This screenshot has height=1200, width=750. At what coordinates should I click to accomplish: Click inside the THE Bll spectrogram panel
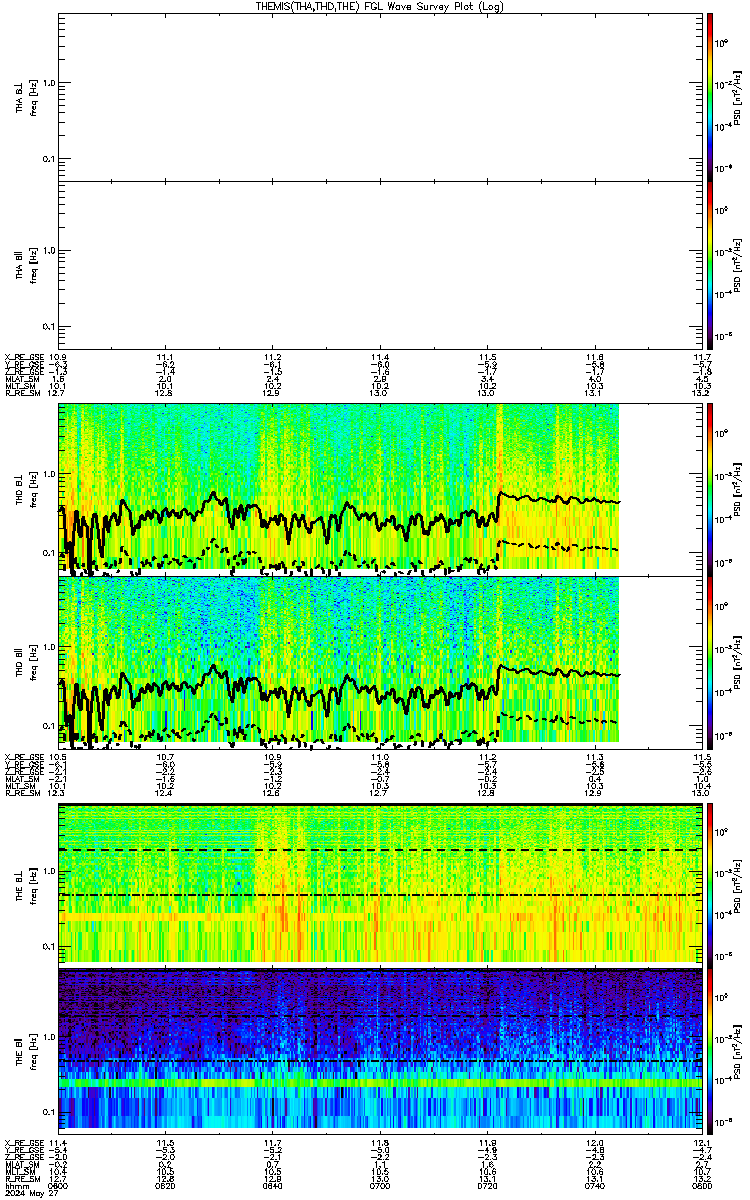tap(378, 1051)
